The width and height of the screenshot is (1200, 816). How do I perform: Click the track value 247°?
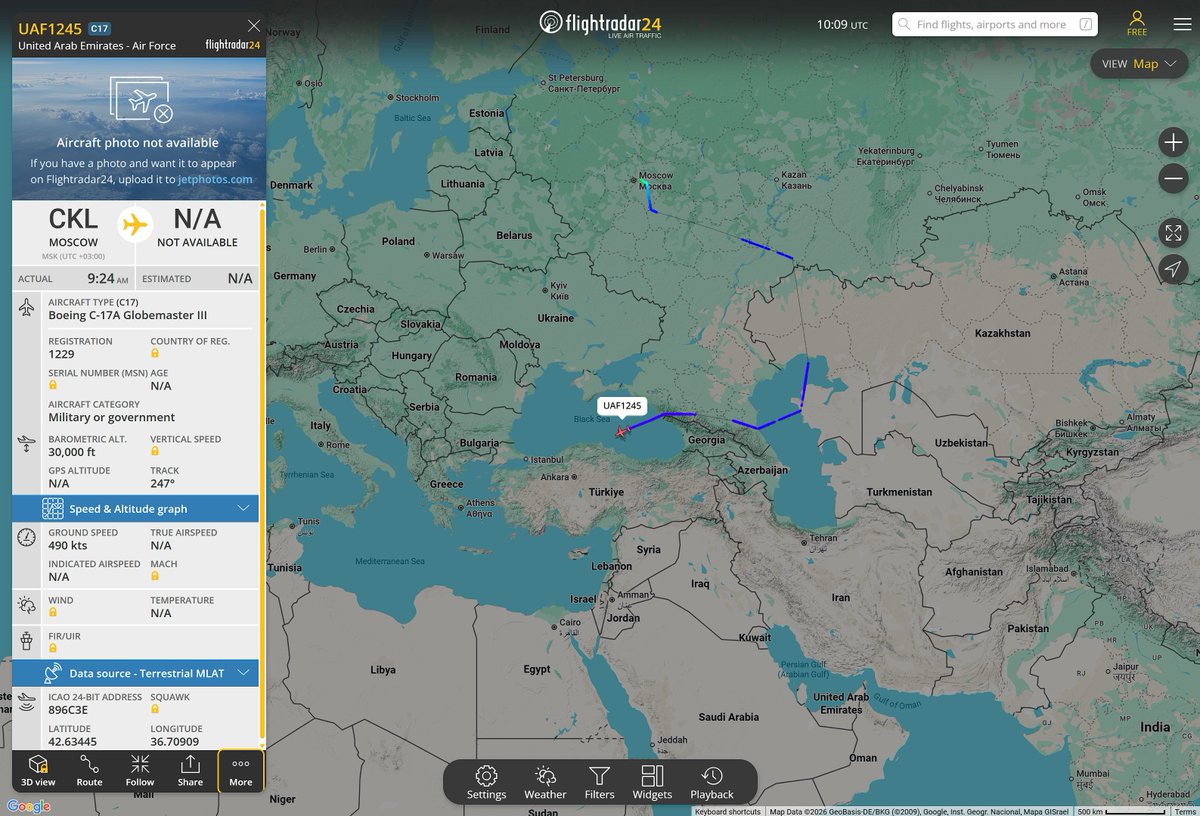click(x=164, y=483)
